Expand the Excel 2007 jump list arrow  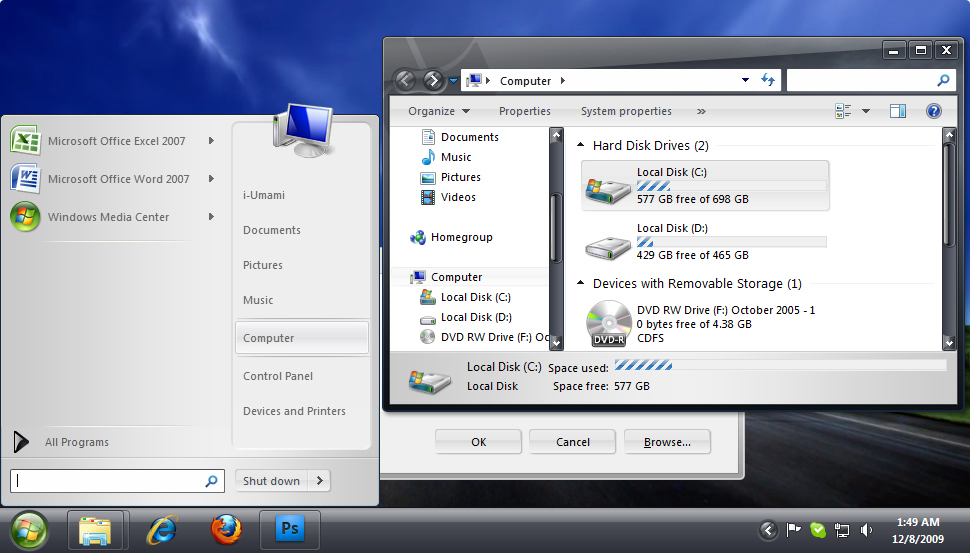[211, 140]
